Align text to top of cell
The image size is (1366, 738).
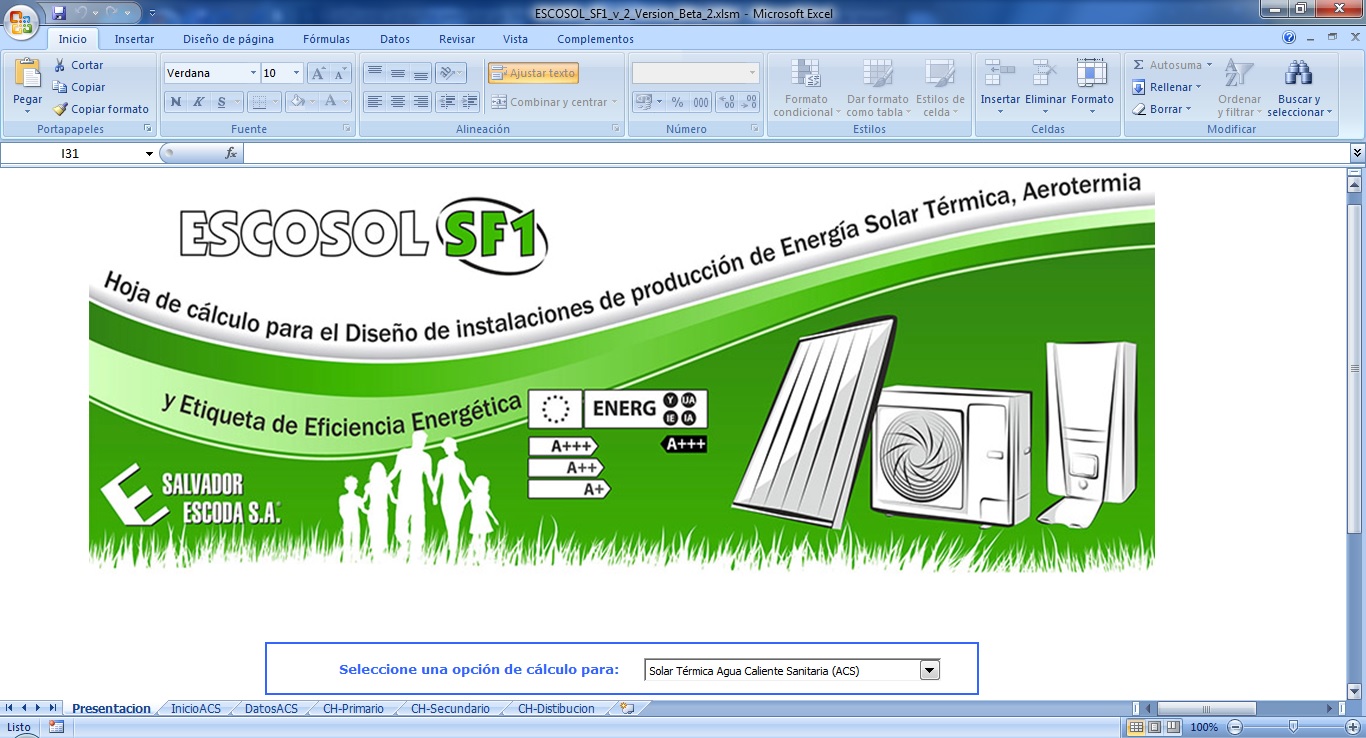click(x=374, y=73)
